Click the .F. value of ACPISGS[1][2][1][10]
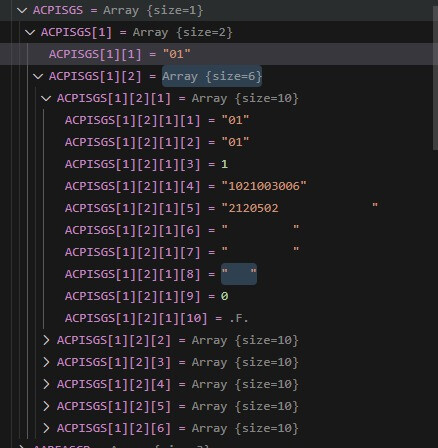Viewport: 438px width, 448px height. click(239, 318)
